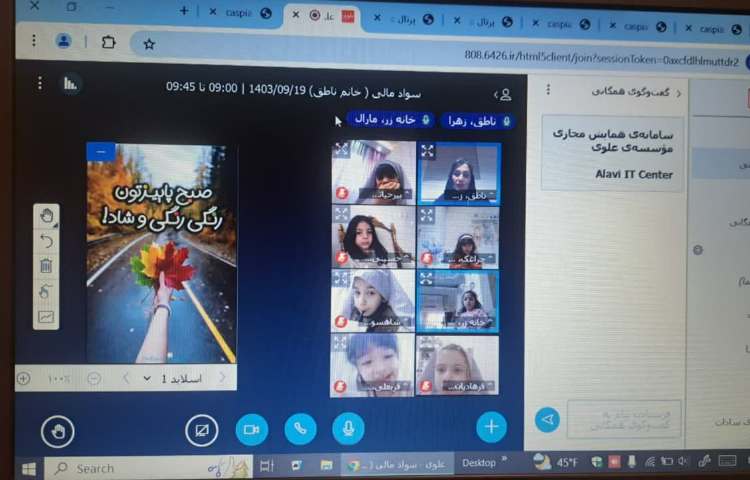Make the شاهسو webcam fullscreen
Image resolution: width=750 pixels, height=480 pixels.
click(340, 279)
